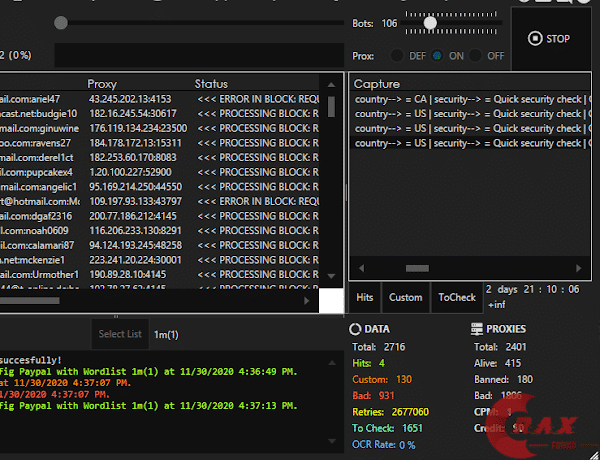This screenshot has height=460, width=600.
Task: Click the Status column header
Action: [211, 84]
